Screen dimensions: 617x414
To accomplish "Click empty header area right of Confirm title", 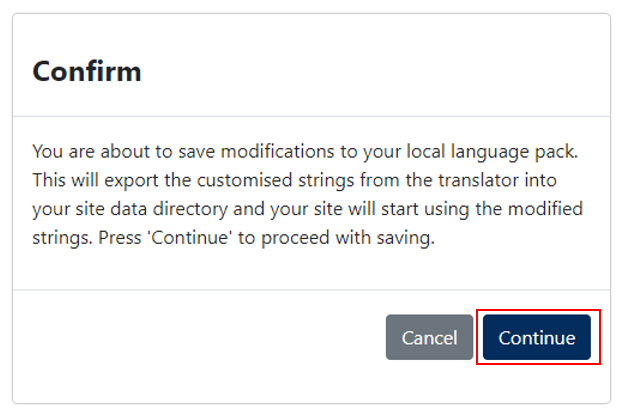I will click(x=374, y=71).
